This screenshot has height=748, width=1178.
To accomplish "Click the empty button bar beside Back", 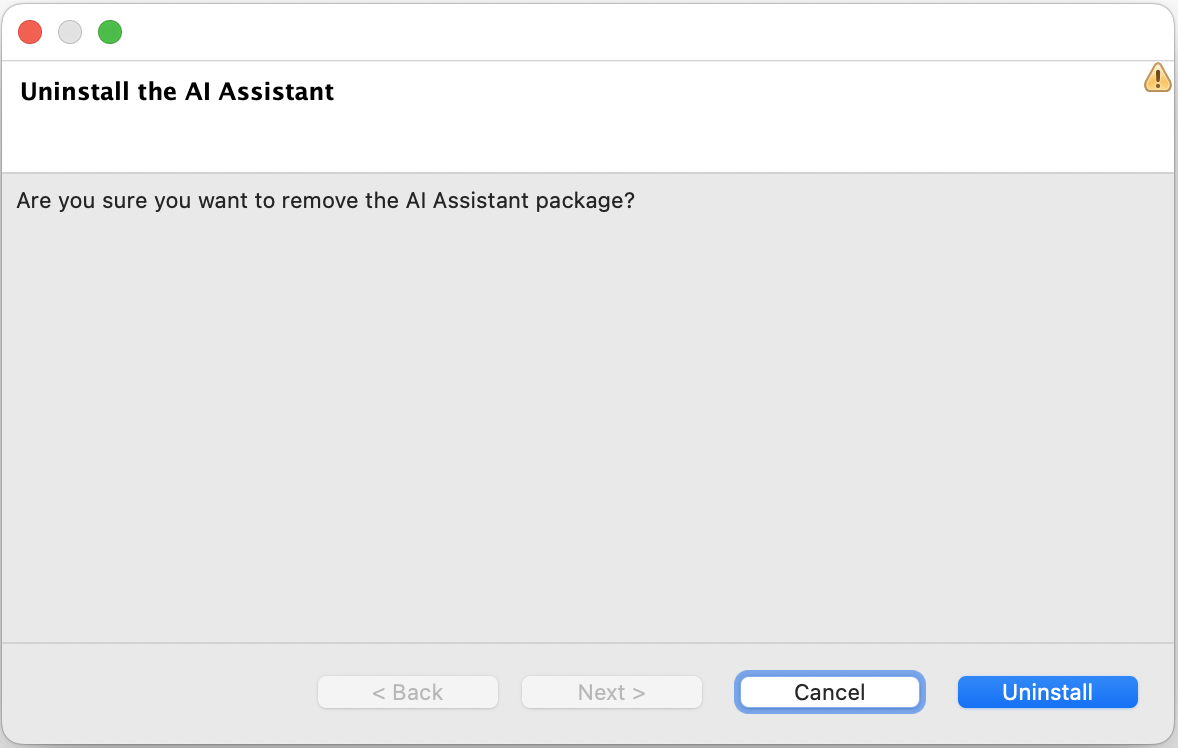I will pos(160,692).
